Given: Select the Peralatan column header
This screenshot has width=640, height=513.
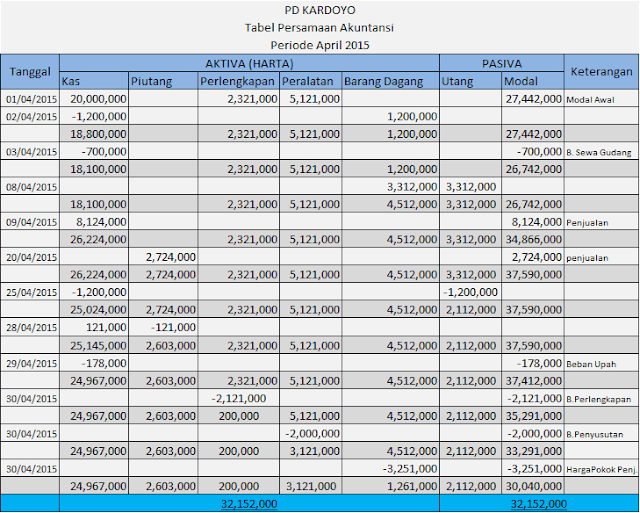Looking at the screenshot, I should click(311, 81).
